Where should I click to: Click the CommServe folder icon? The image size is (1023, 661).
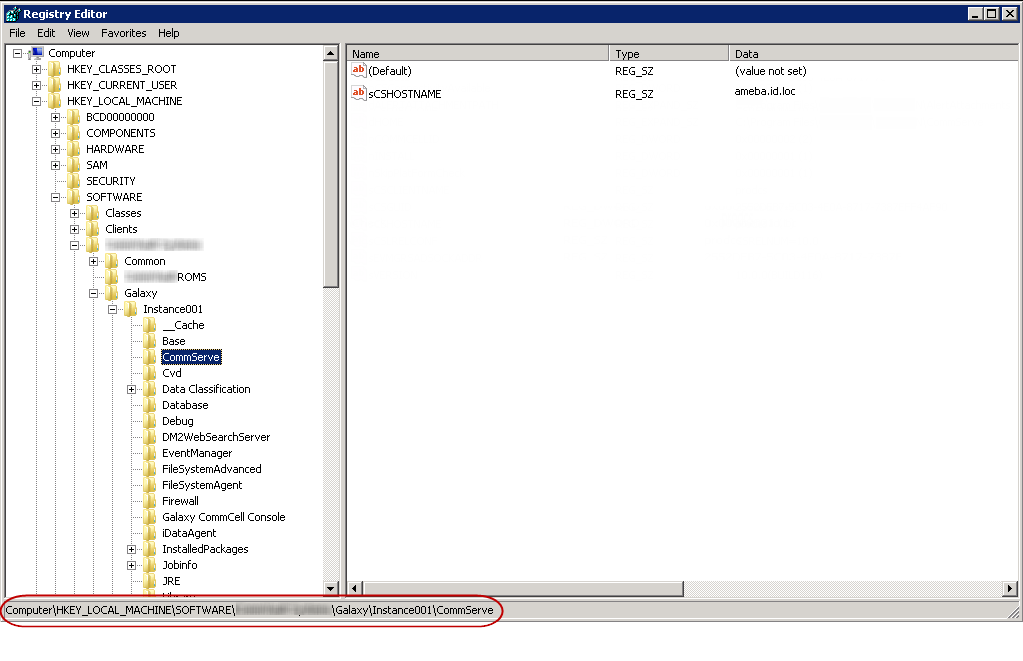150,357
